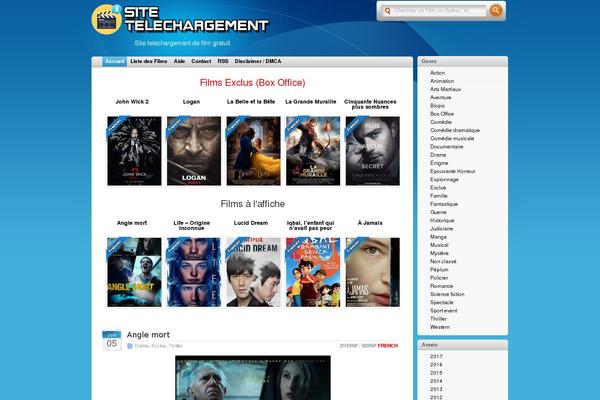This screenshot has width=600, height=400.
Task: Click the À Jamais title link
Action: pyautogui.click(x=370, y=223)
